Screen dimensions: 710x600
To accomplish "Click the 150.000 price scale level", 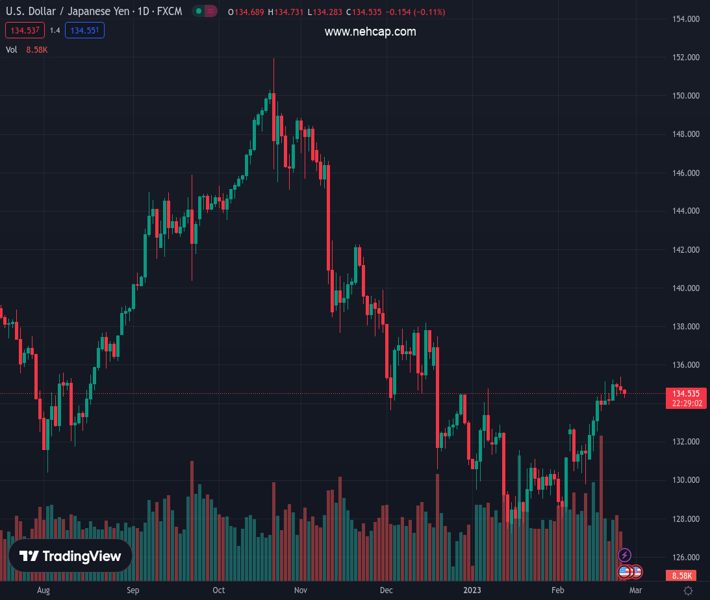I will [x=685, y=96].
